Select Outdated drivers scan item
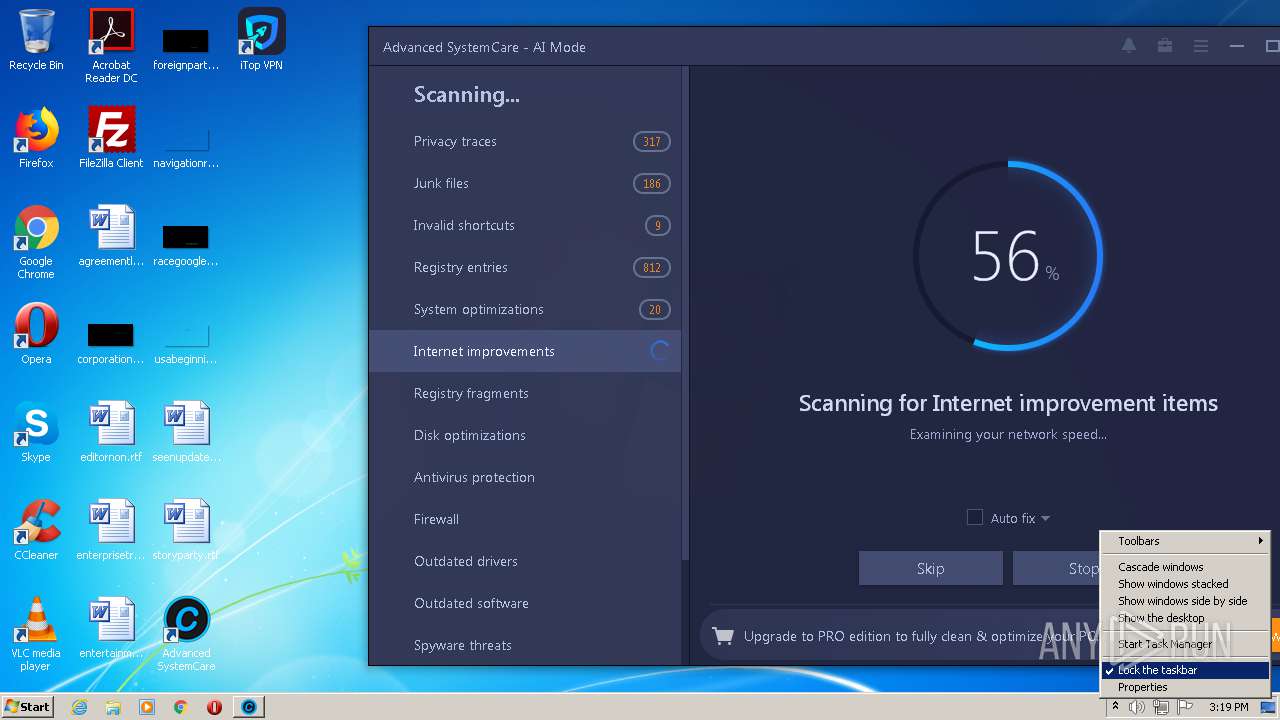Screen dimensions: 1280x720 point(525,561)
